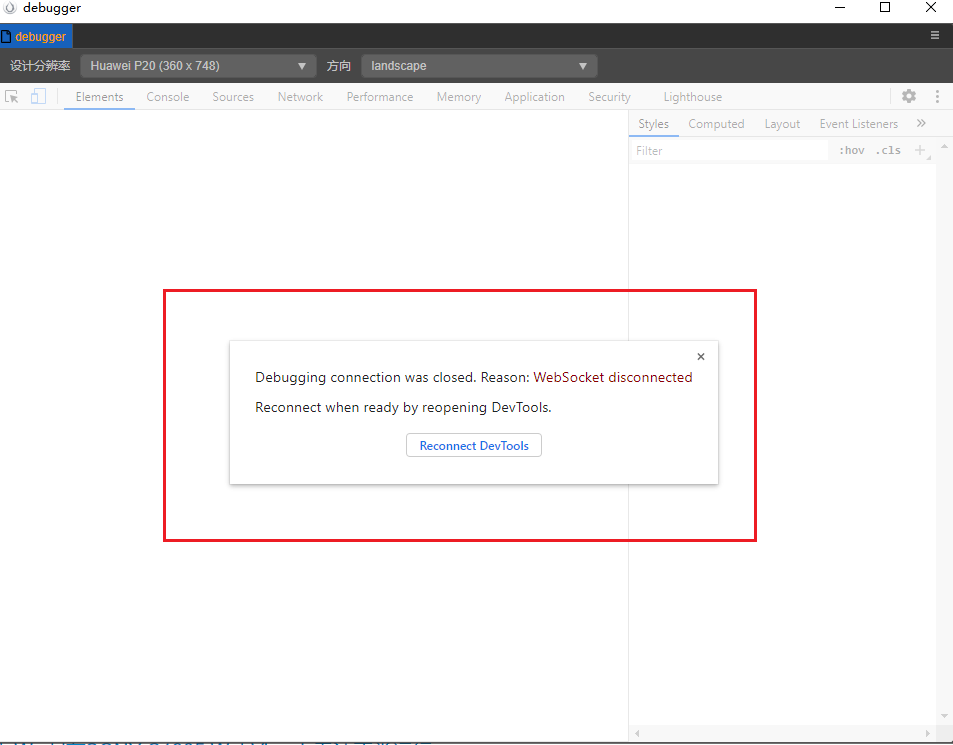This screenshot has width=953, height=745.
Task: Click the styles pane scroll-up arrow
Action: 944,146
